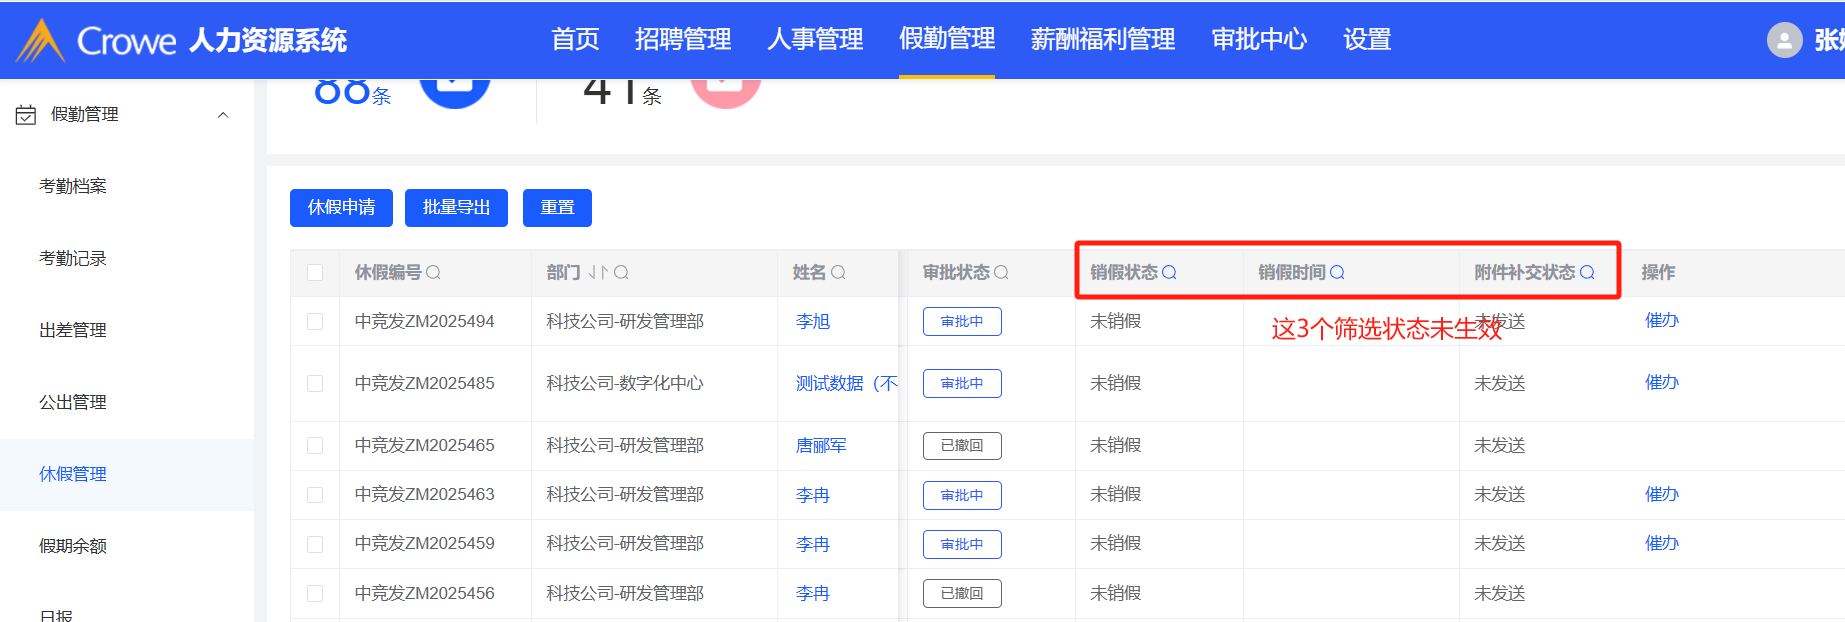Screen dimensions: 1845x622
Task: Open search filter for 销假状态 column
Action: pos(1169,272)
